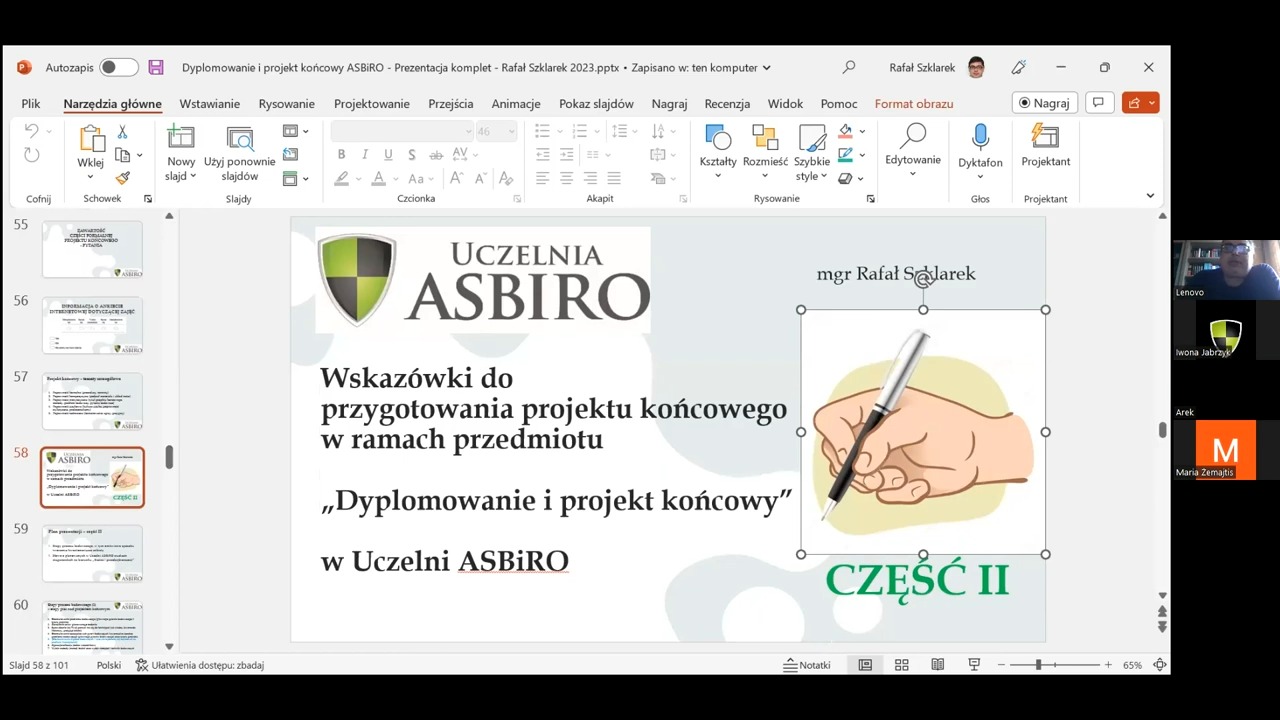Click Fit slide to window icon
The height and width of the screenshot is (720, 1280).
(x=1160, y=665)
